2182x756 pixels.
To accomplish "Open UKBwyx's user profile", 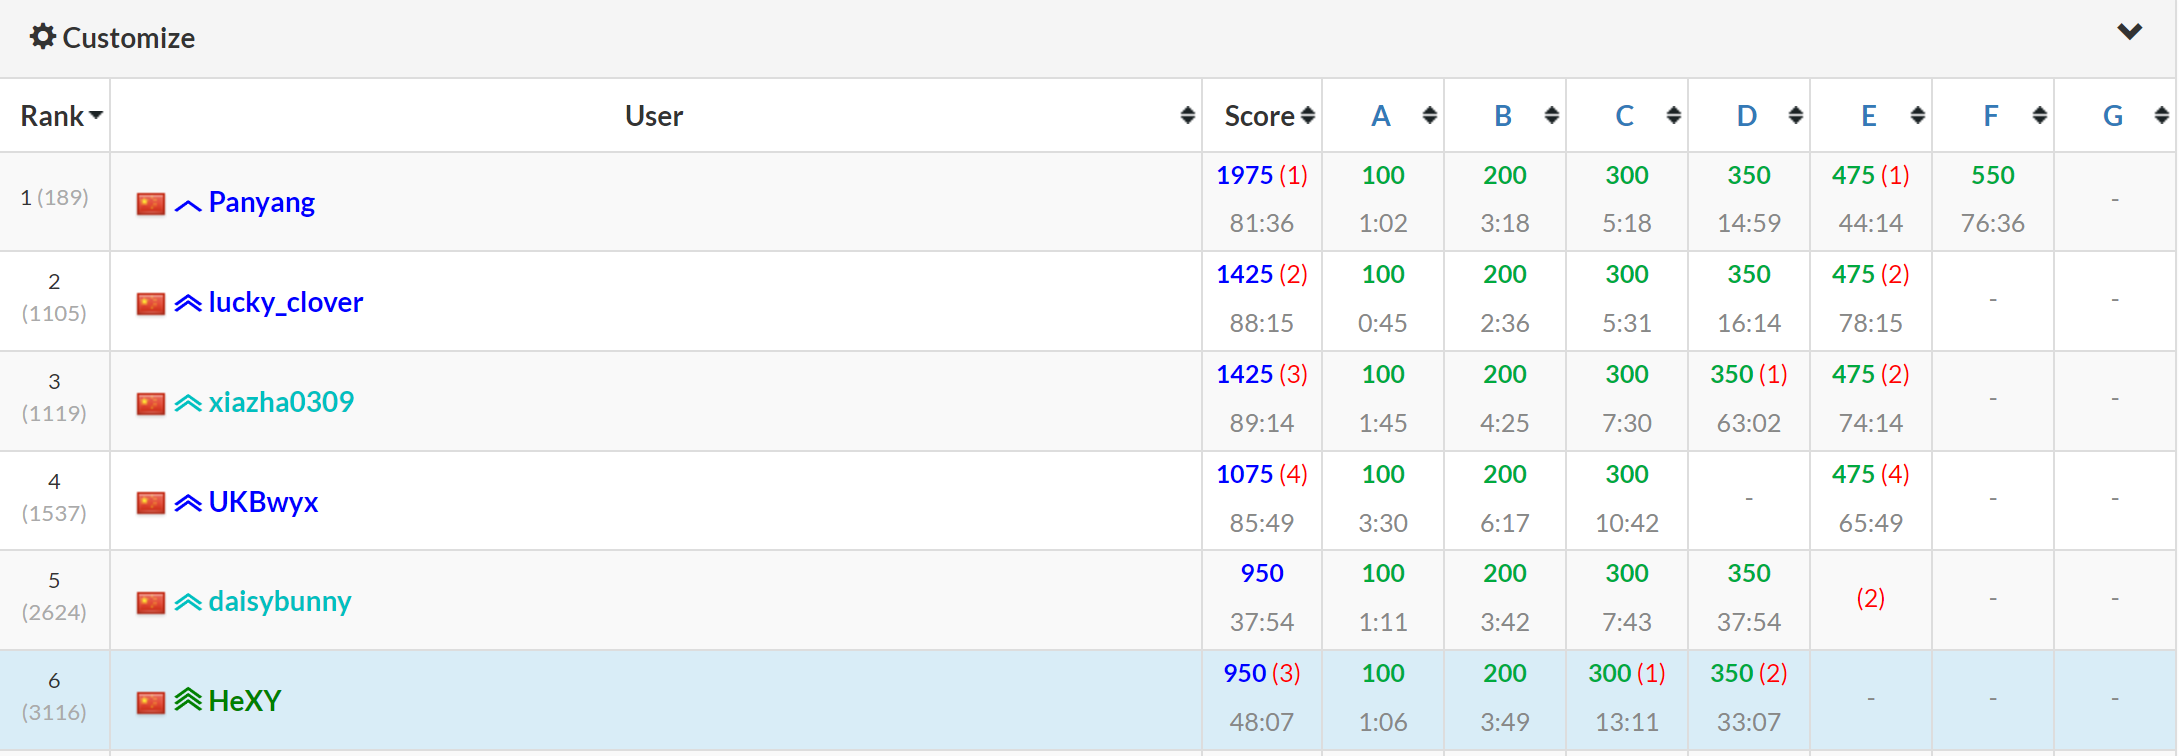I will 263,502.
